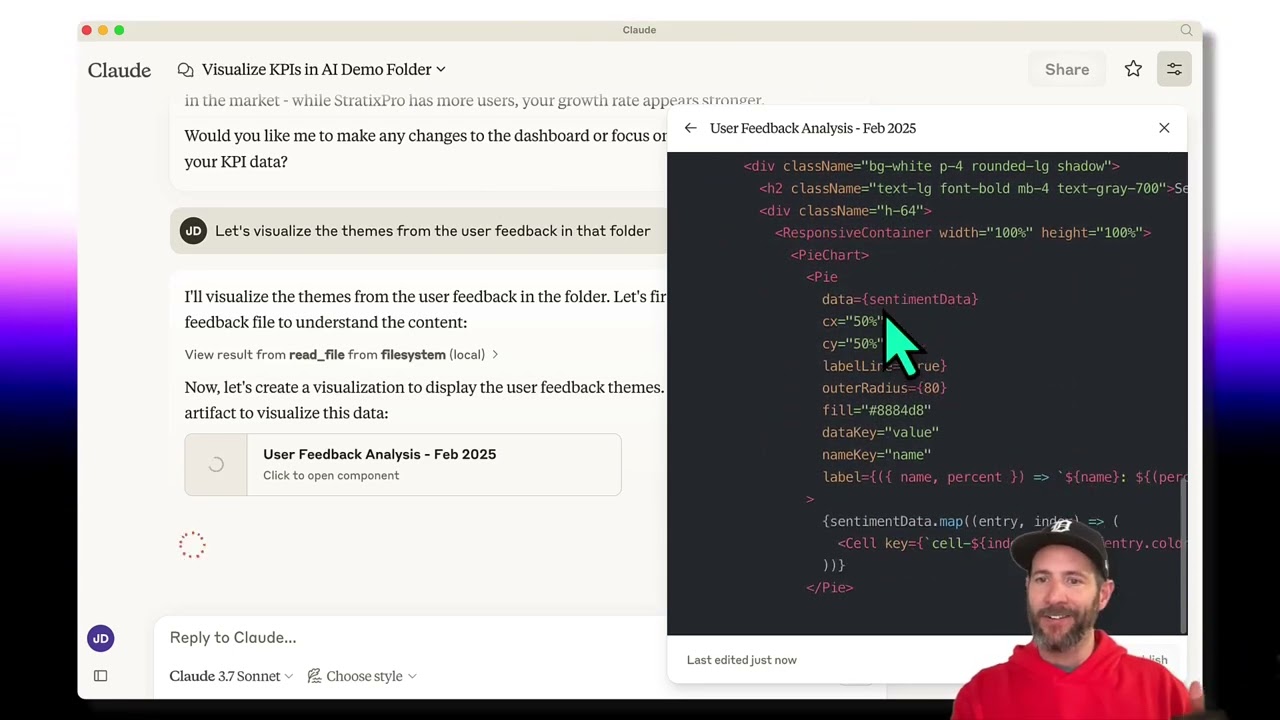Click the '</Pie>' closing tag line
The width and height of the screenshot is (1280, 720).
point(830,587)
